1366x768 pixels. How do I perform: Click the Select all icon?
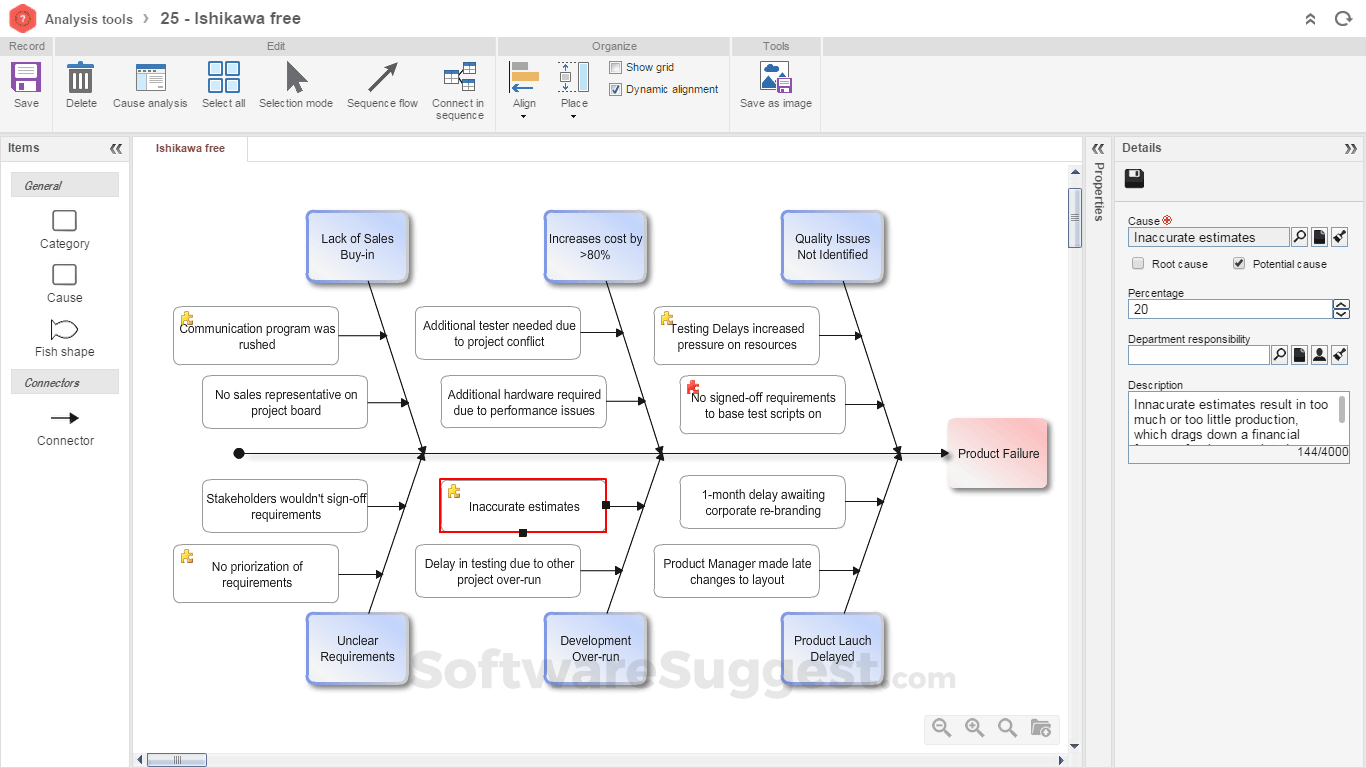pos(223,77)
